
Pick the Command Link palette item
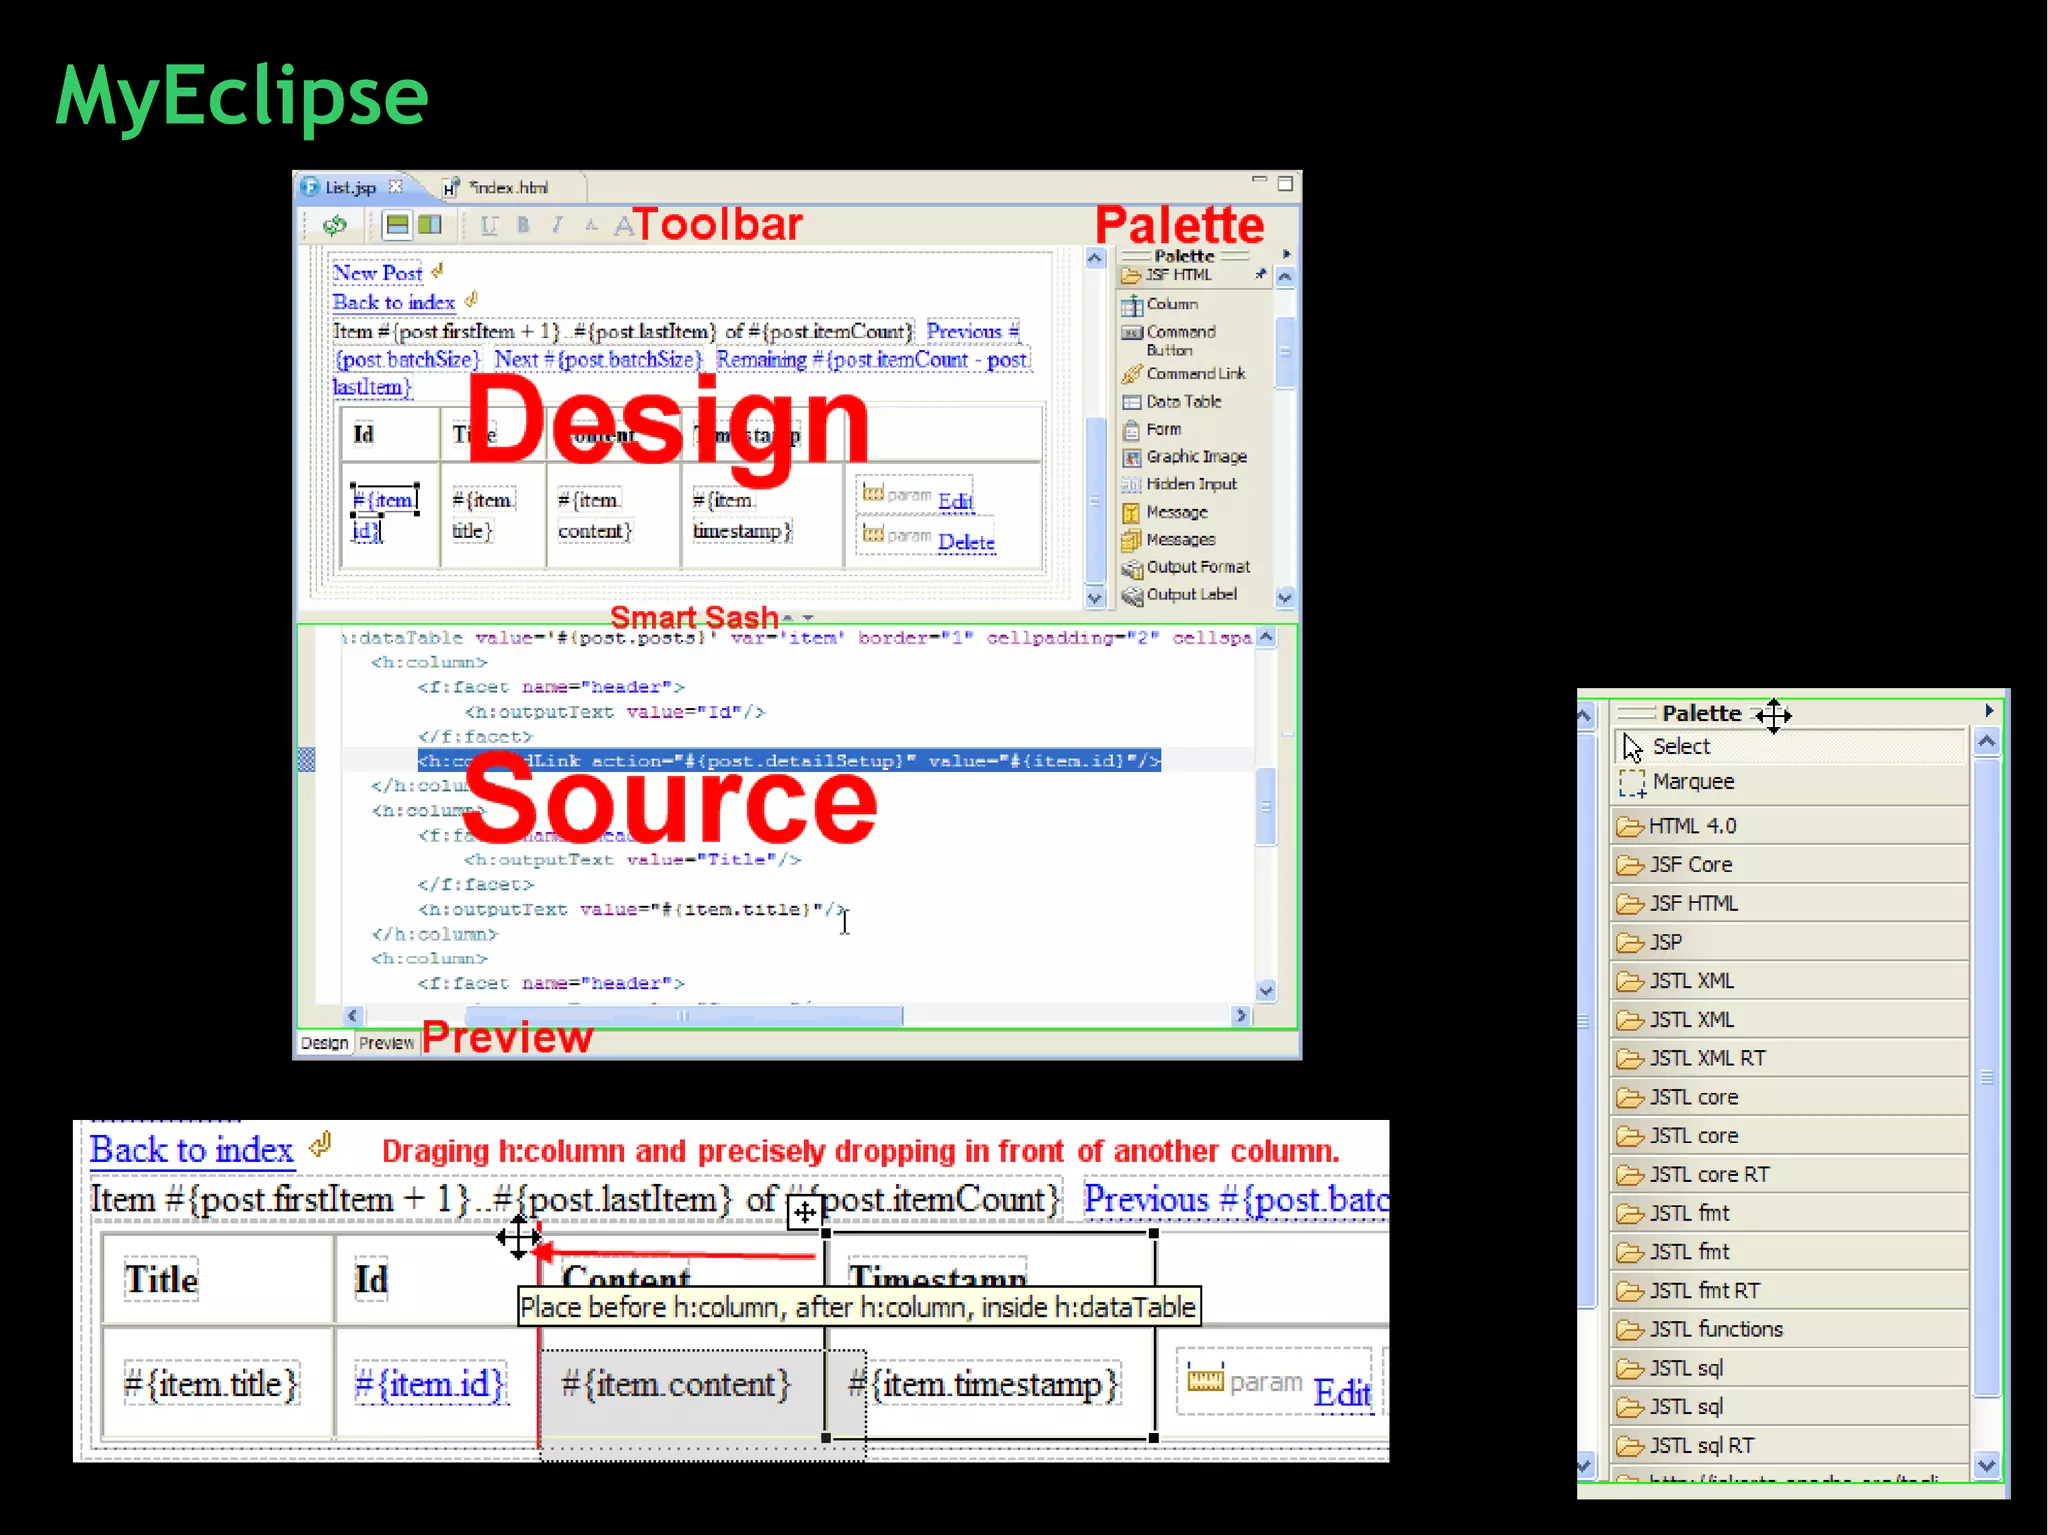tap(1184, 374)
